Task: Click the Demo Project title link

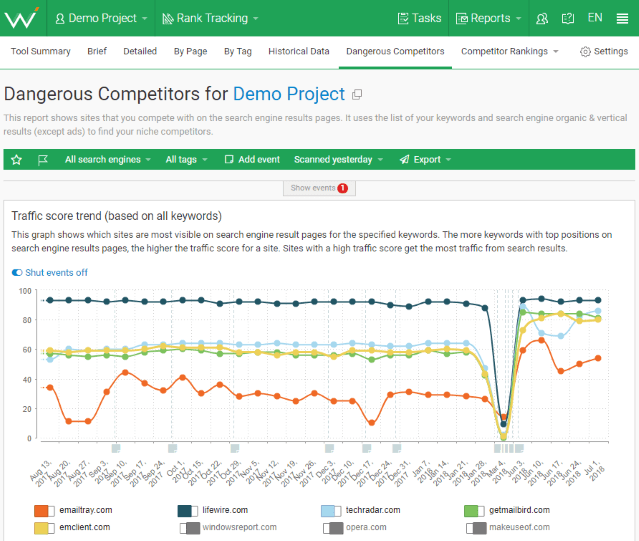Action: click(x=289, y=94)
